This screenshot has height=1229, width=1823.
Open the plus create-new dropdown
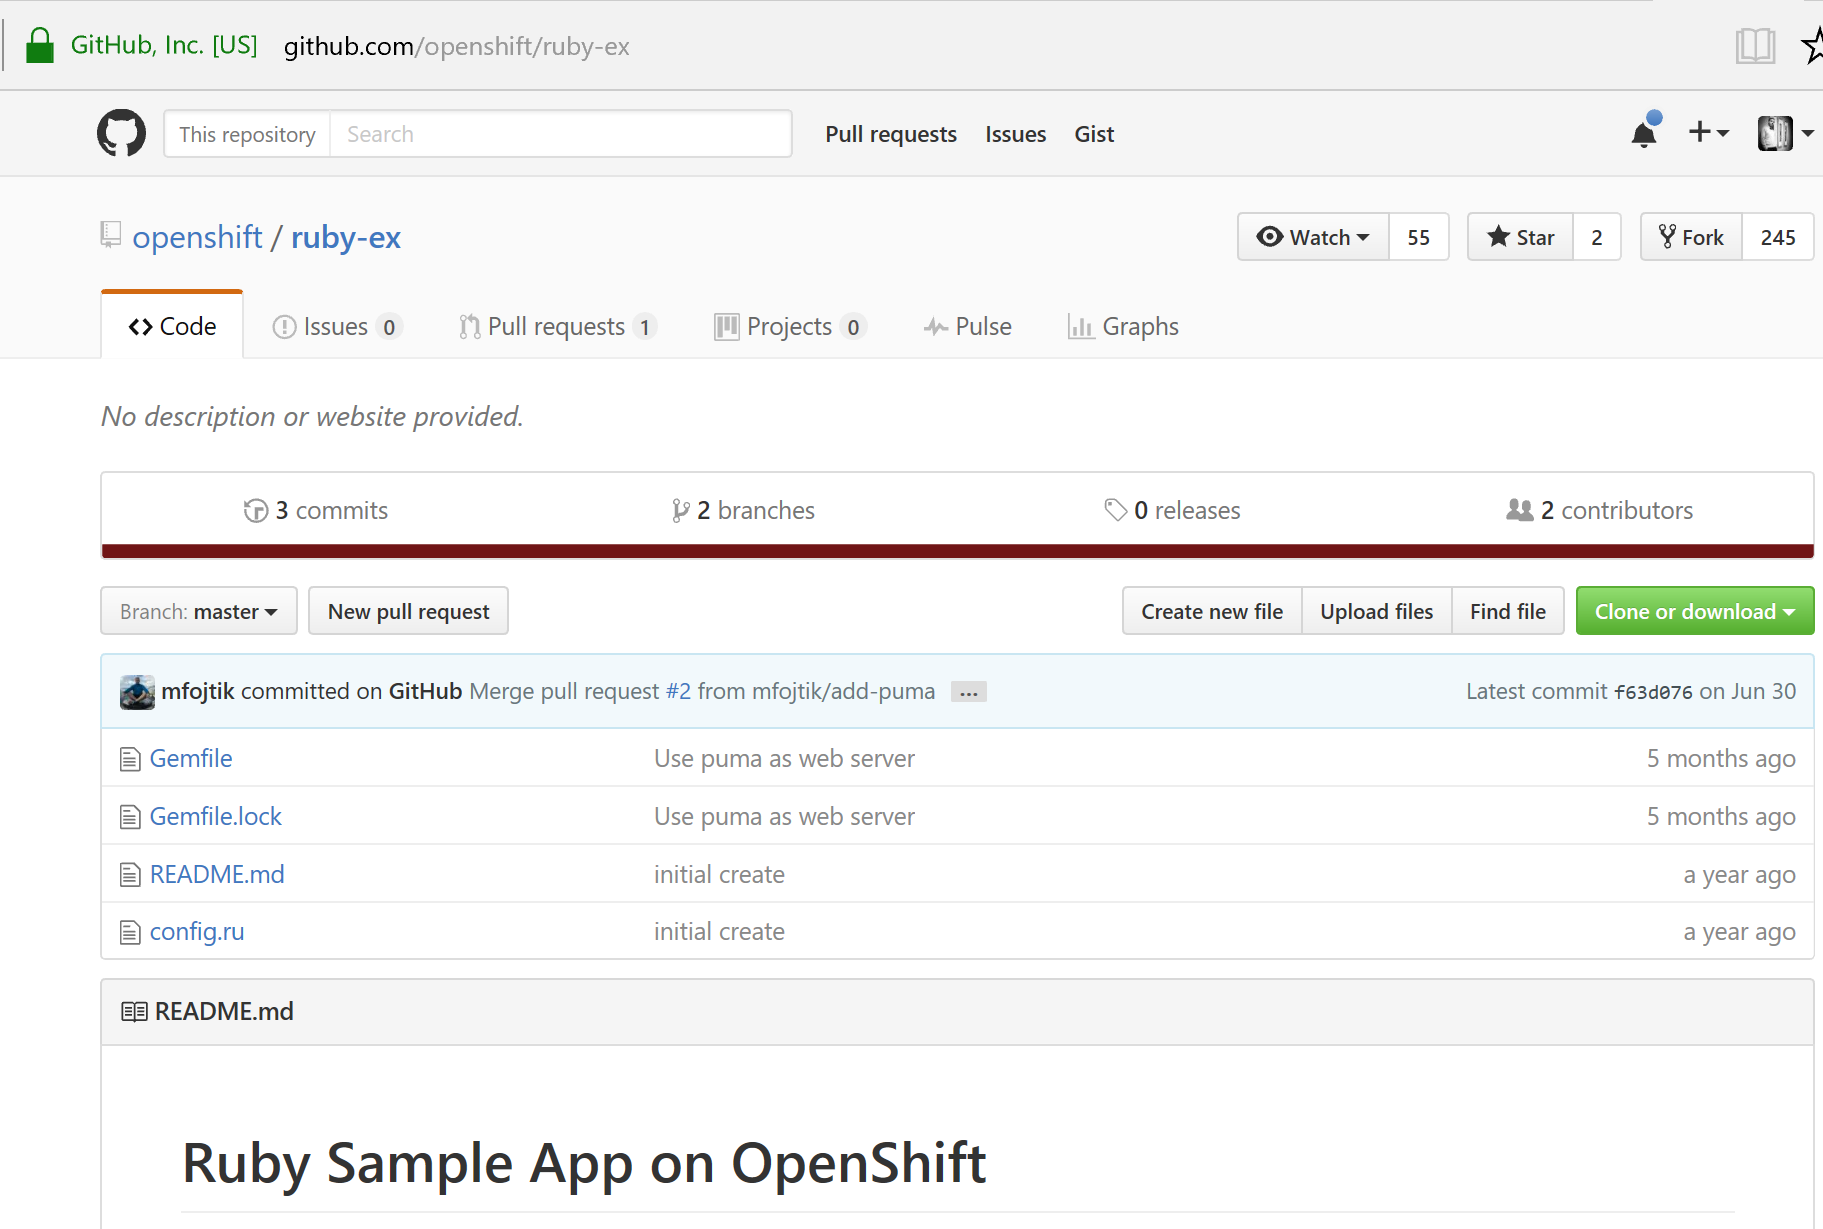[1708, 132]
